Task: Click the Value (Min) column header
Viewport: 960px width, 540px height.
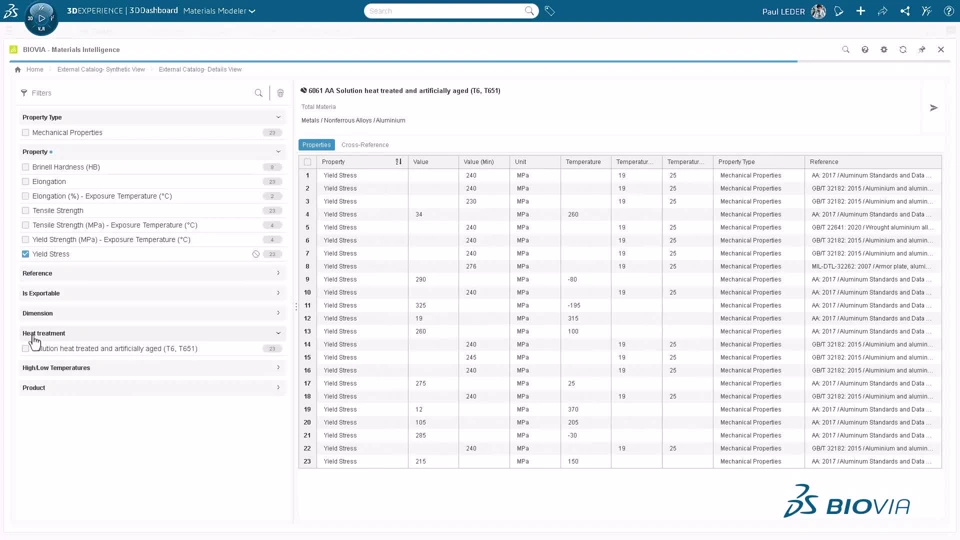Action: pyautogui.click(x=484, y=162)
